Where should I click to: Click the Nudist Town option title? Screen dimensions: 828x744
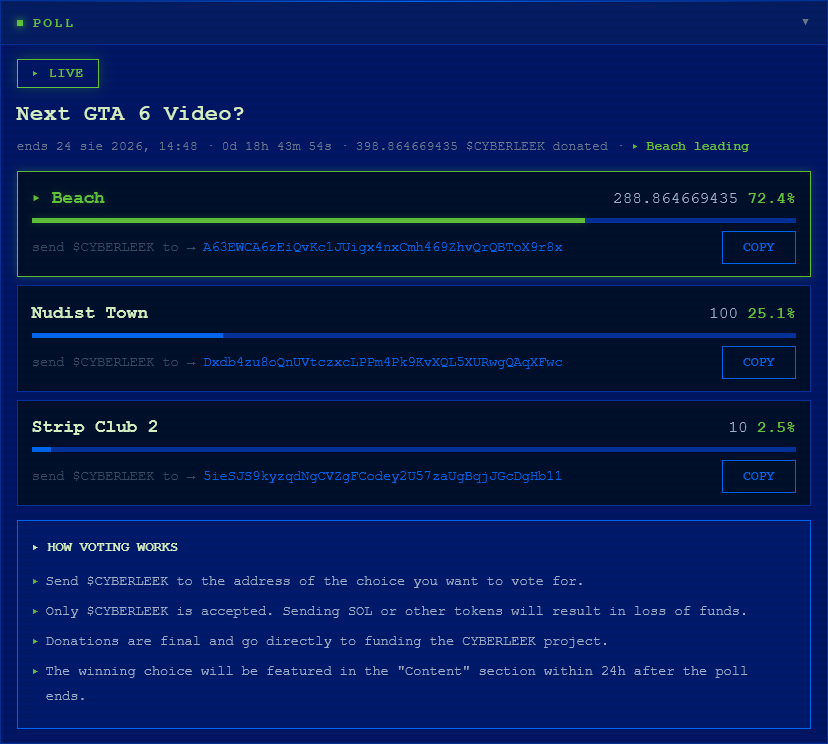coord(89,313)
